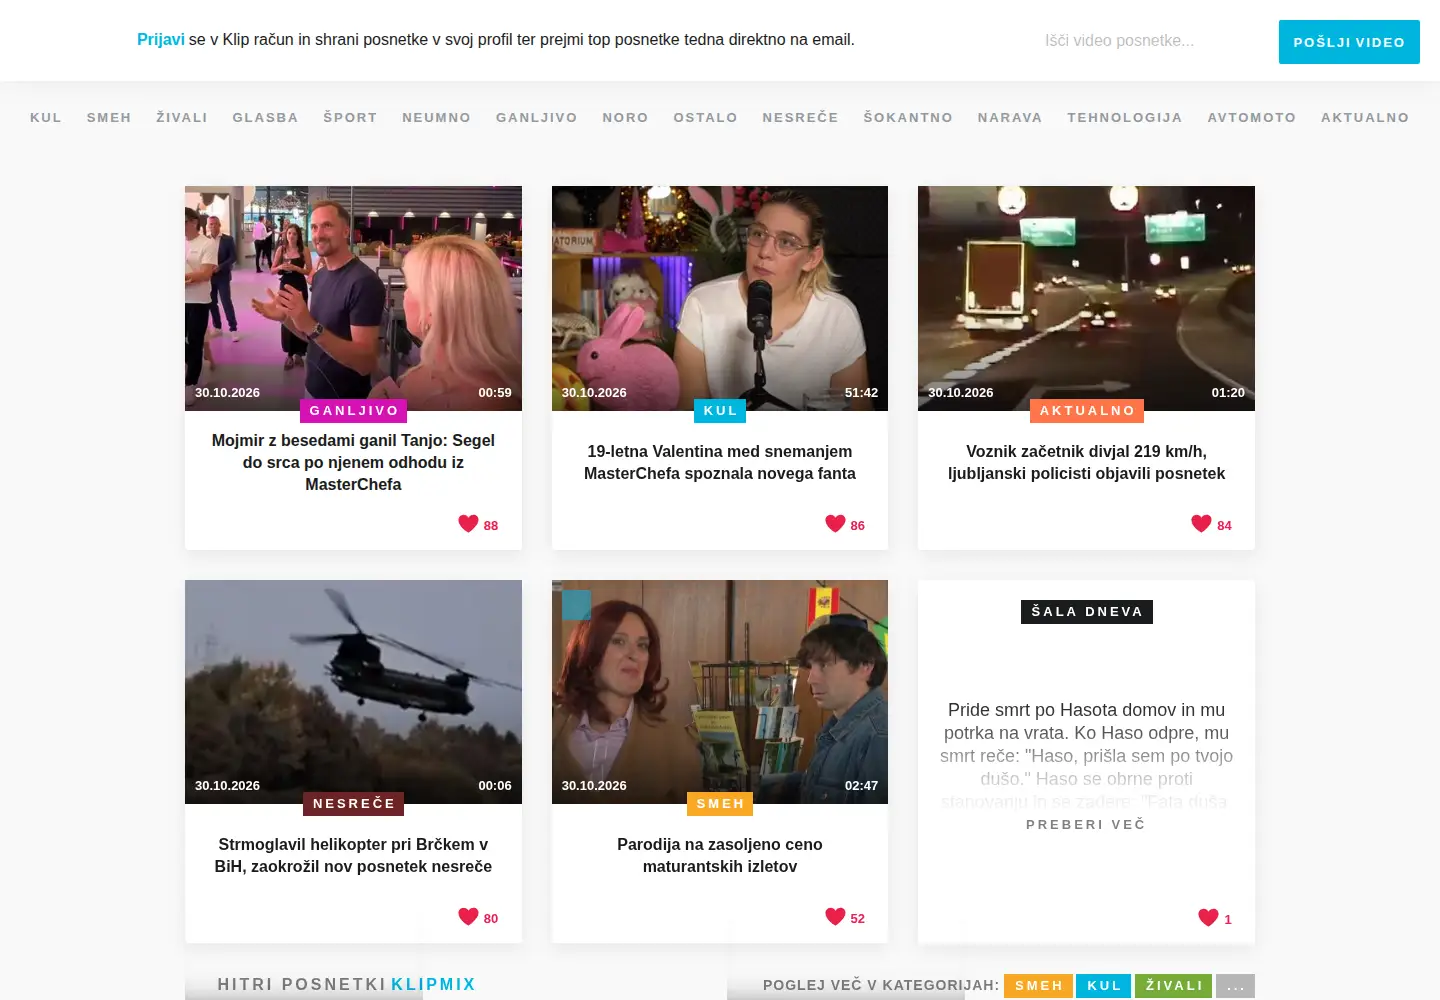Open the Mojmir Tanjo MasterChef video thumbnail
The width and height of the screenshot is (1440, 1000).
coord(353,298)
